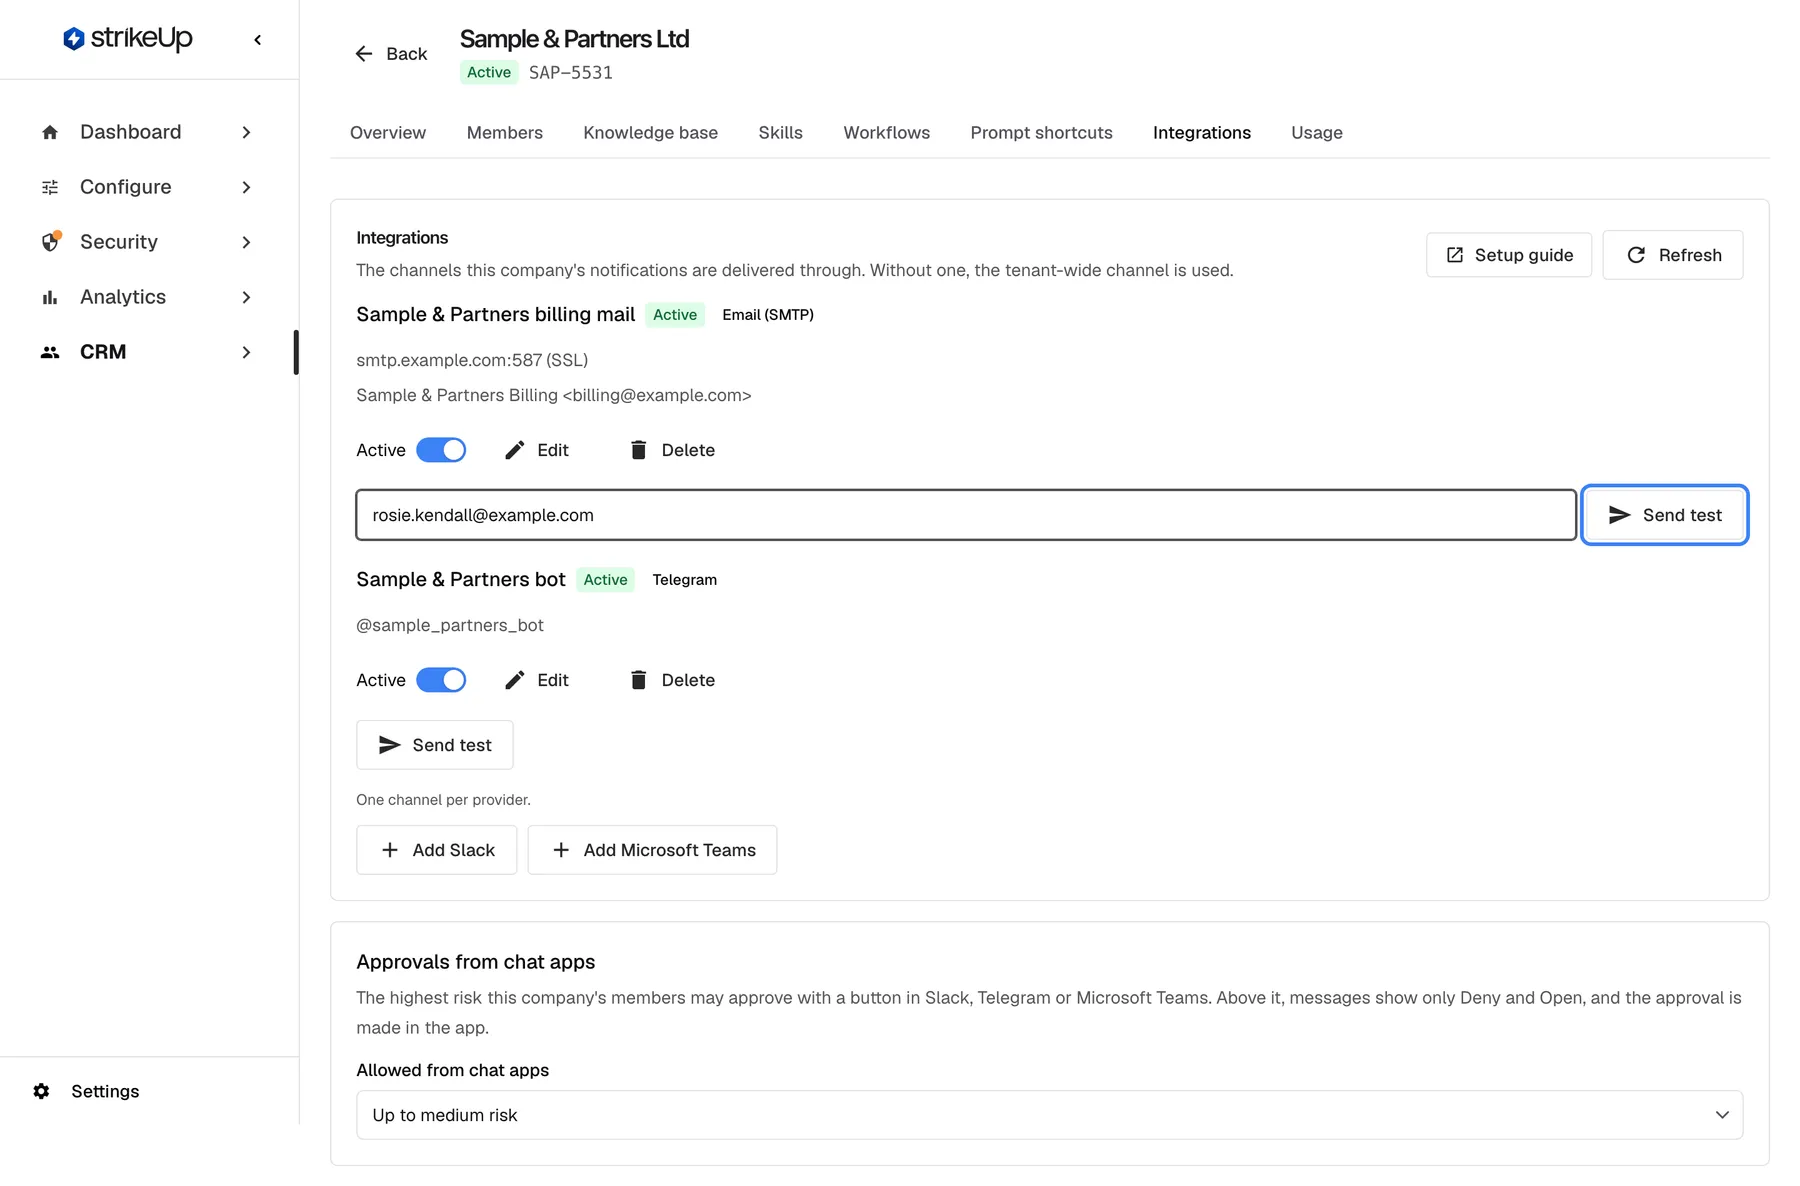Click the SAP-5531 company ID
This screenshot has width=1800, height=1186.
pos(571,72)
